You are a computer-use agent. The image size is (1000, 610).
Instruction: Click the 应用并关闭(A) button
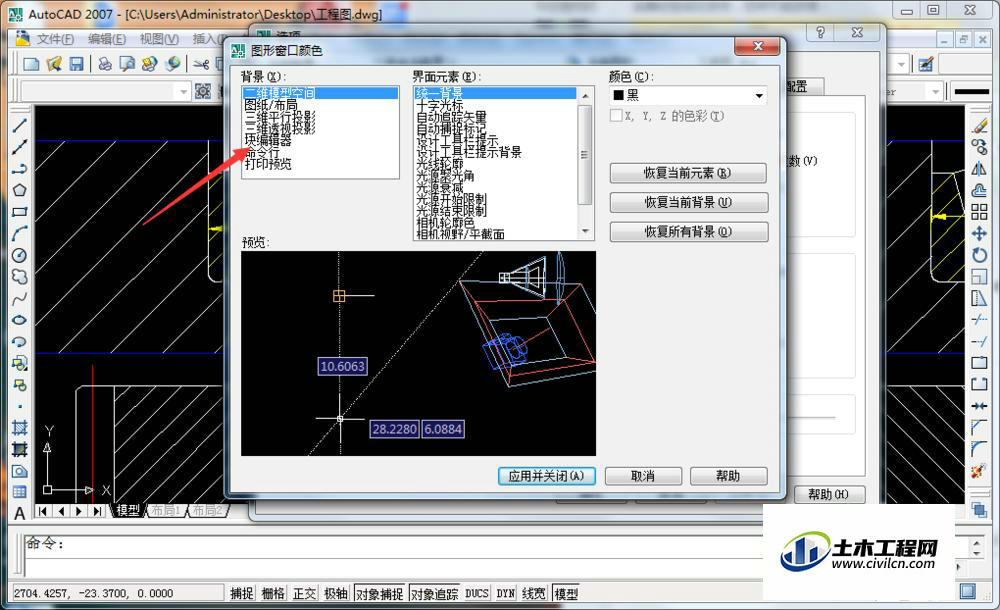pos(546,476)
